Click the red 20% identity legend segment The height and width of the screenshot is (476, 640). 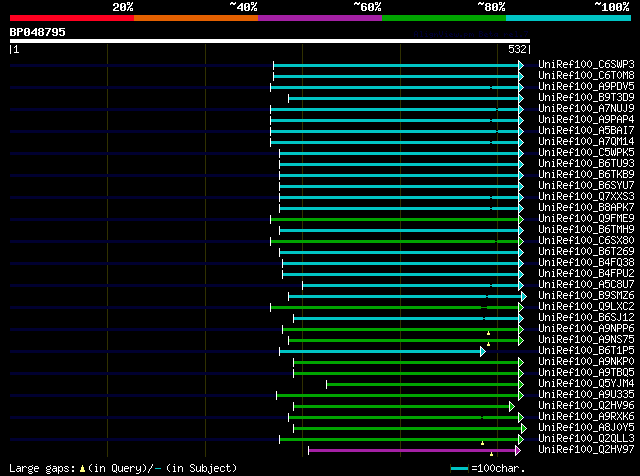coord(72,18)
